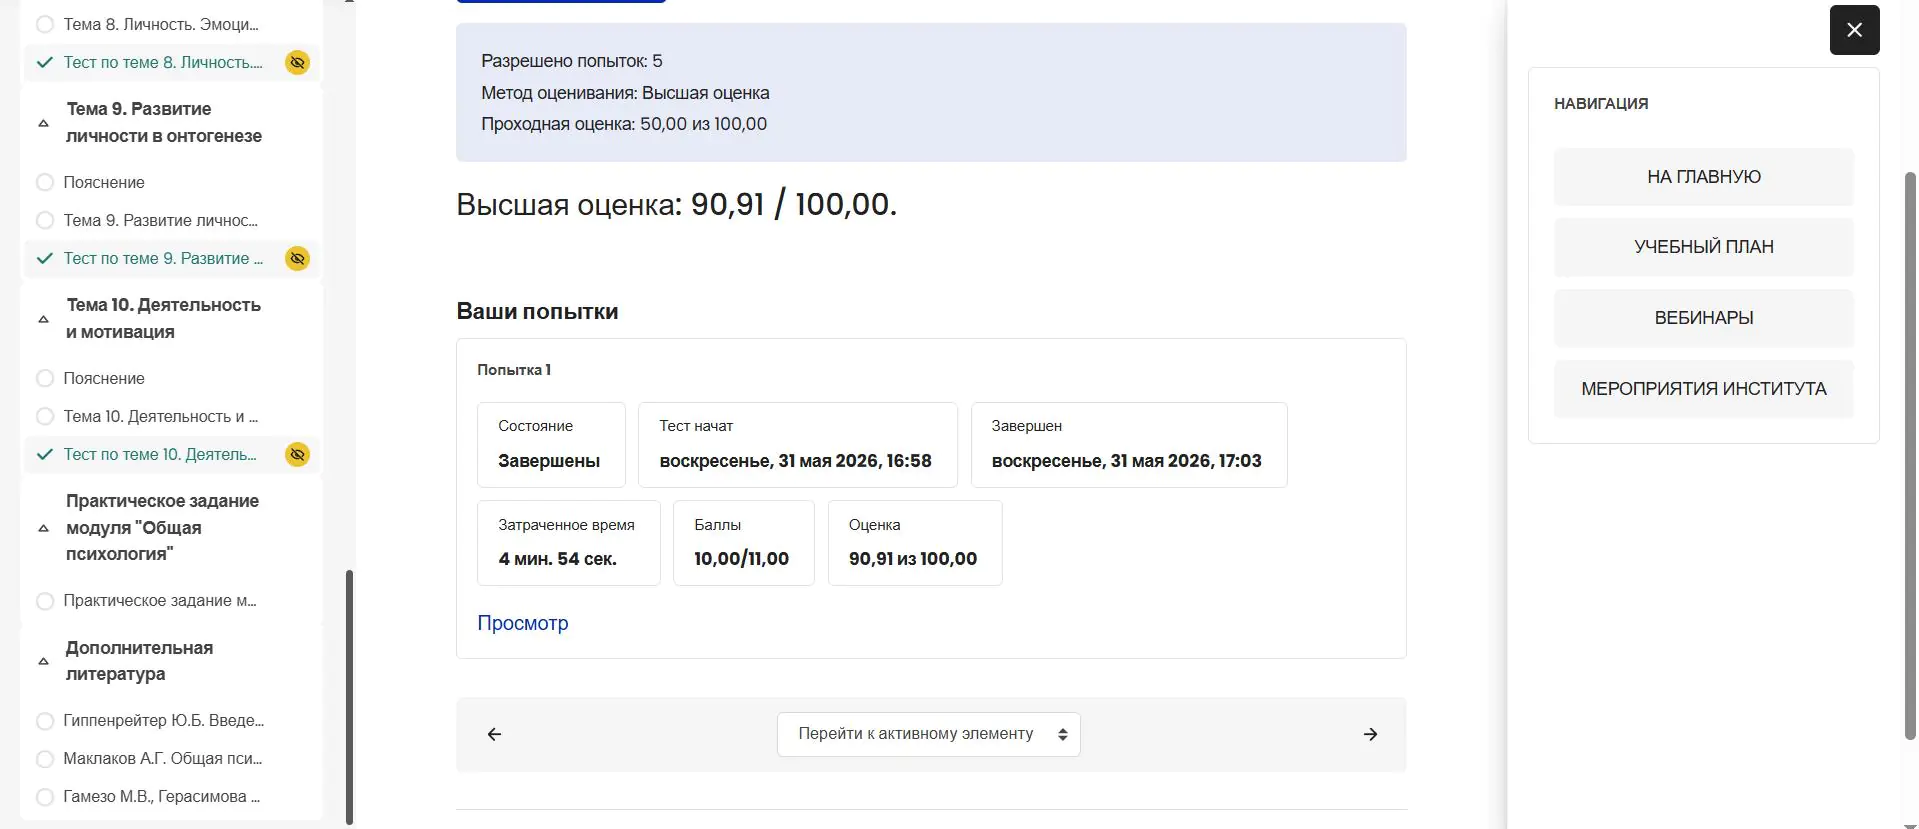The width and height of the screenshot is (1919, 829).
Task: Go to НА ГЛАВНУЮ in navigation
Action: pyautogui.click(x=1703, y=177)
